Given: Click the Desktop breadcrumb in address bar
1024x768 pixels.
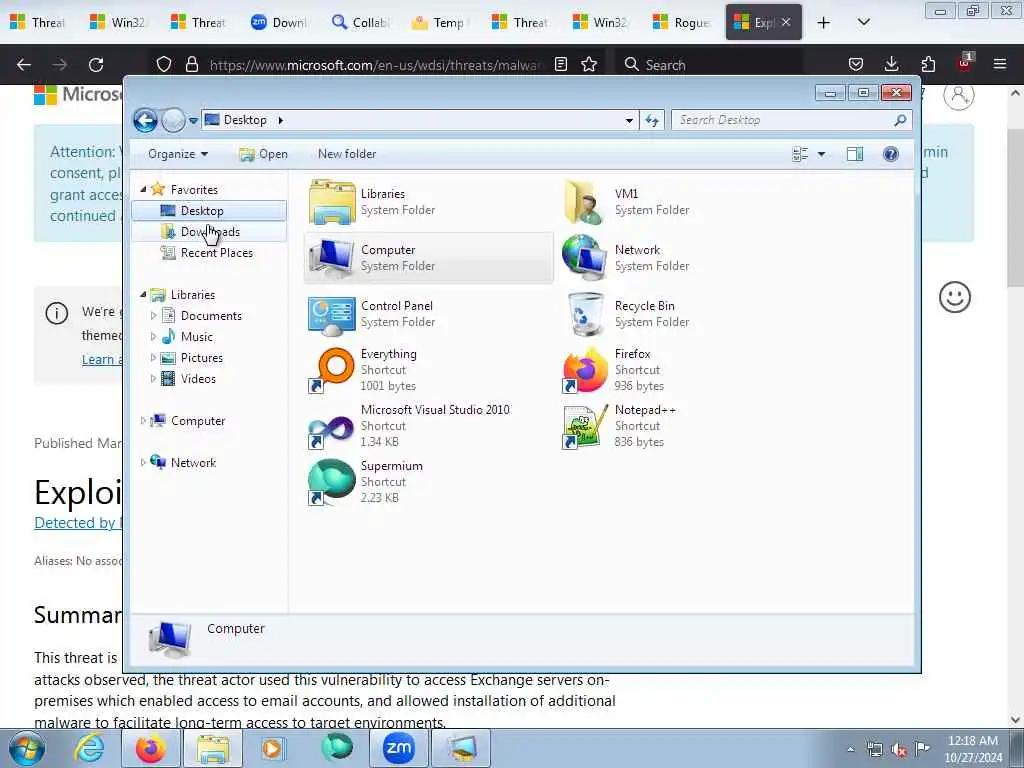Looking at the screenshot, I should (x=245, y=120).
